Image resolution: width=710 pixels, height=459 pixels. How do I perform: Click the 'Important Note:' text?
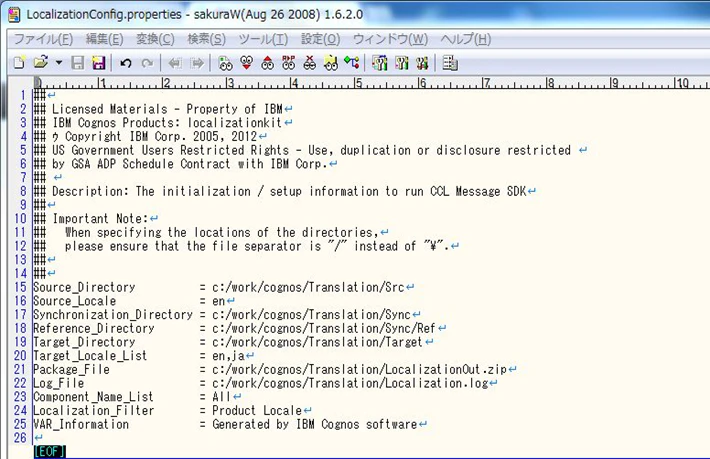[x=100, y=219]
